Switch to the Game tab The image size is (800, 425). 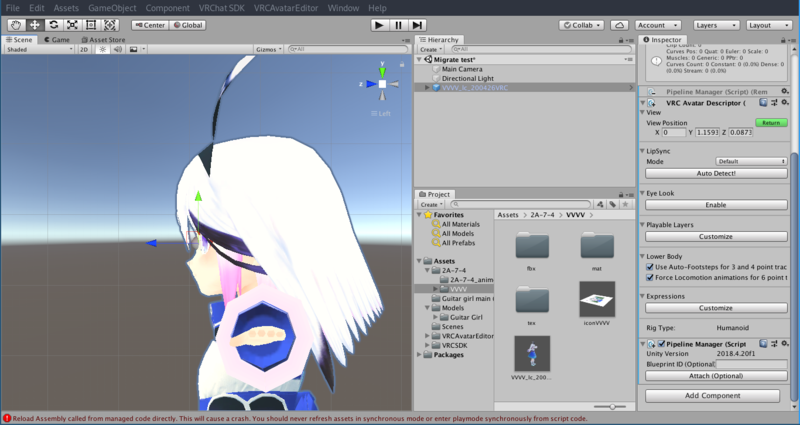(57, 40)
